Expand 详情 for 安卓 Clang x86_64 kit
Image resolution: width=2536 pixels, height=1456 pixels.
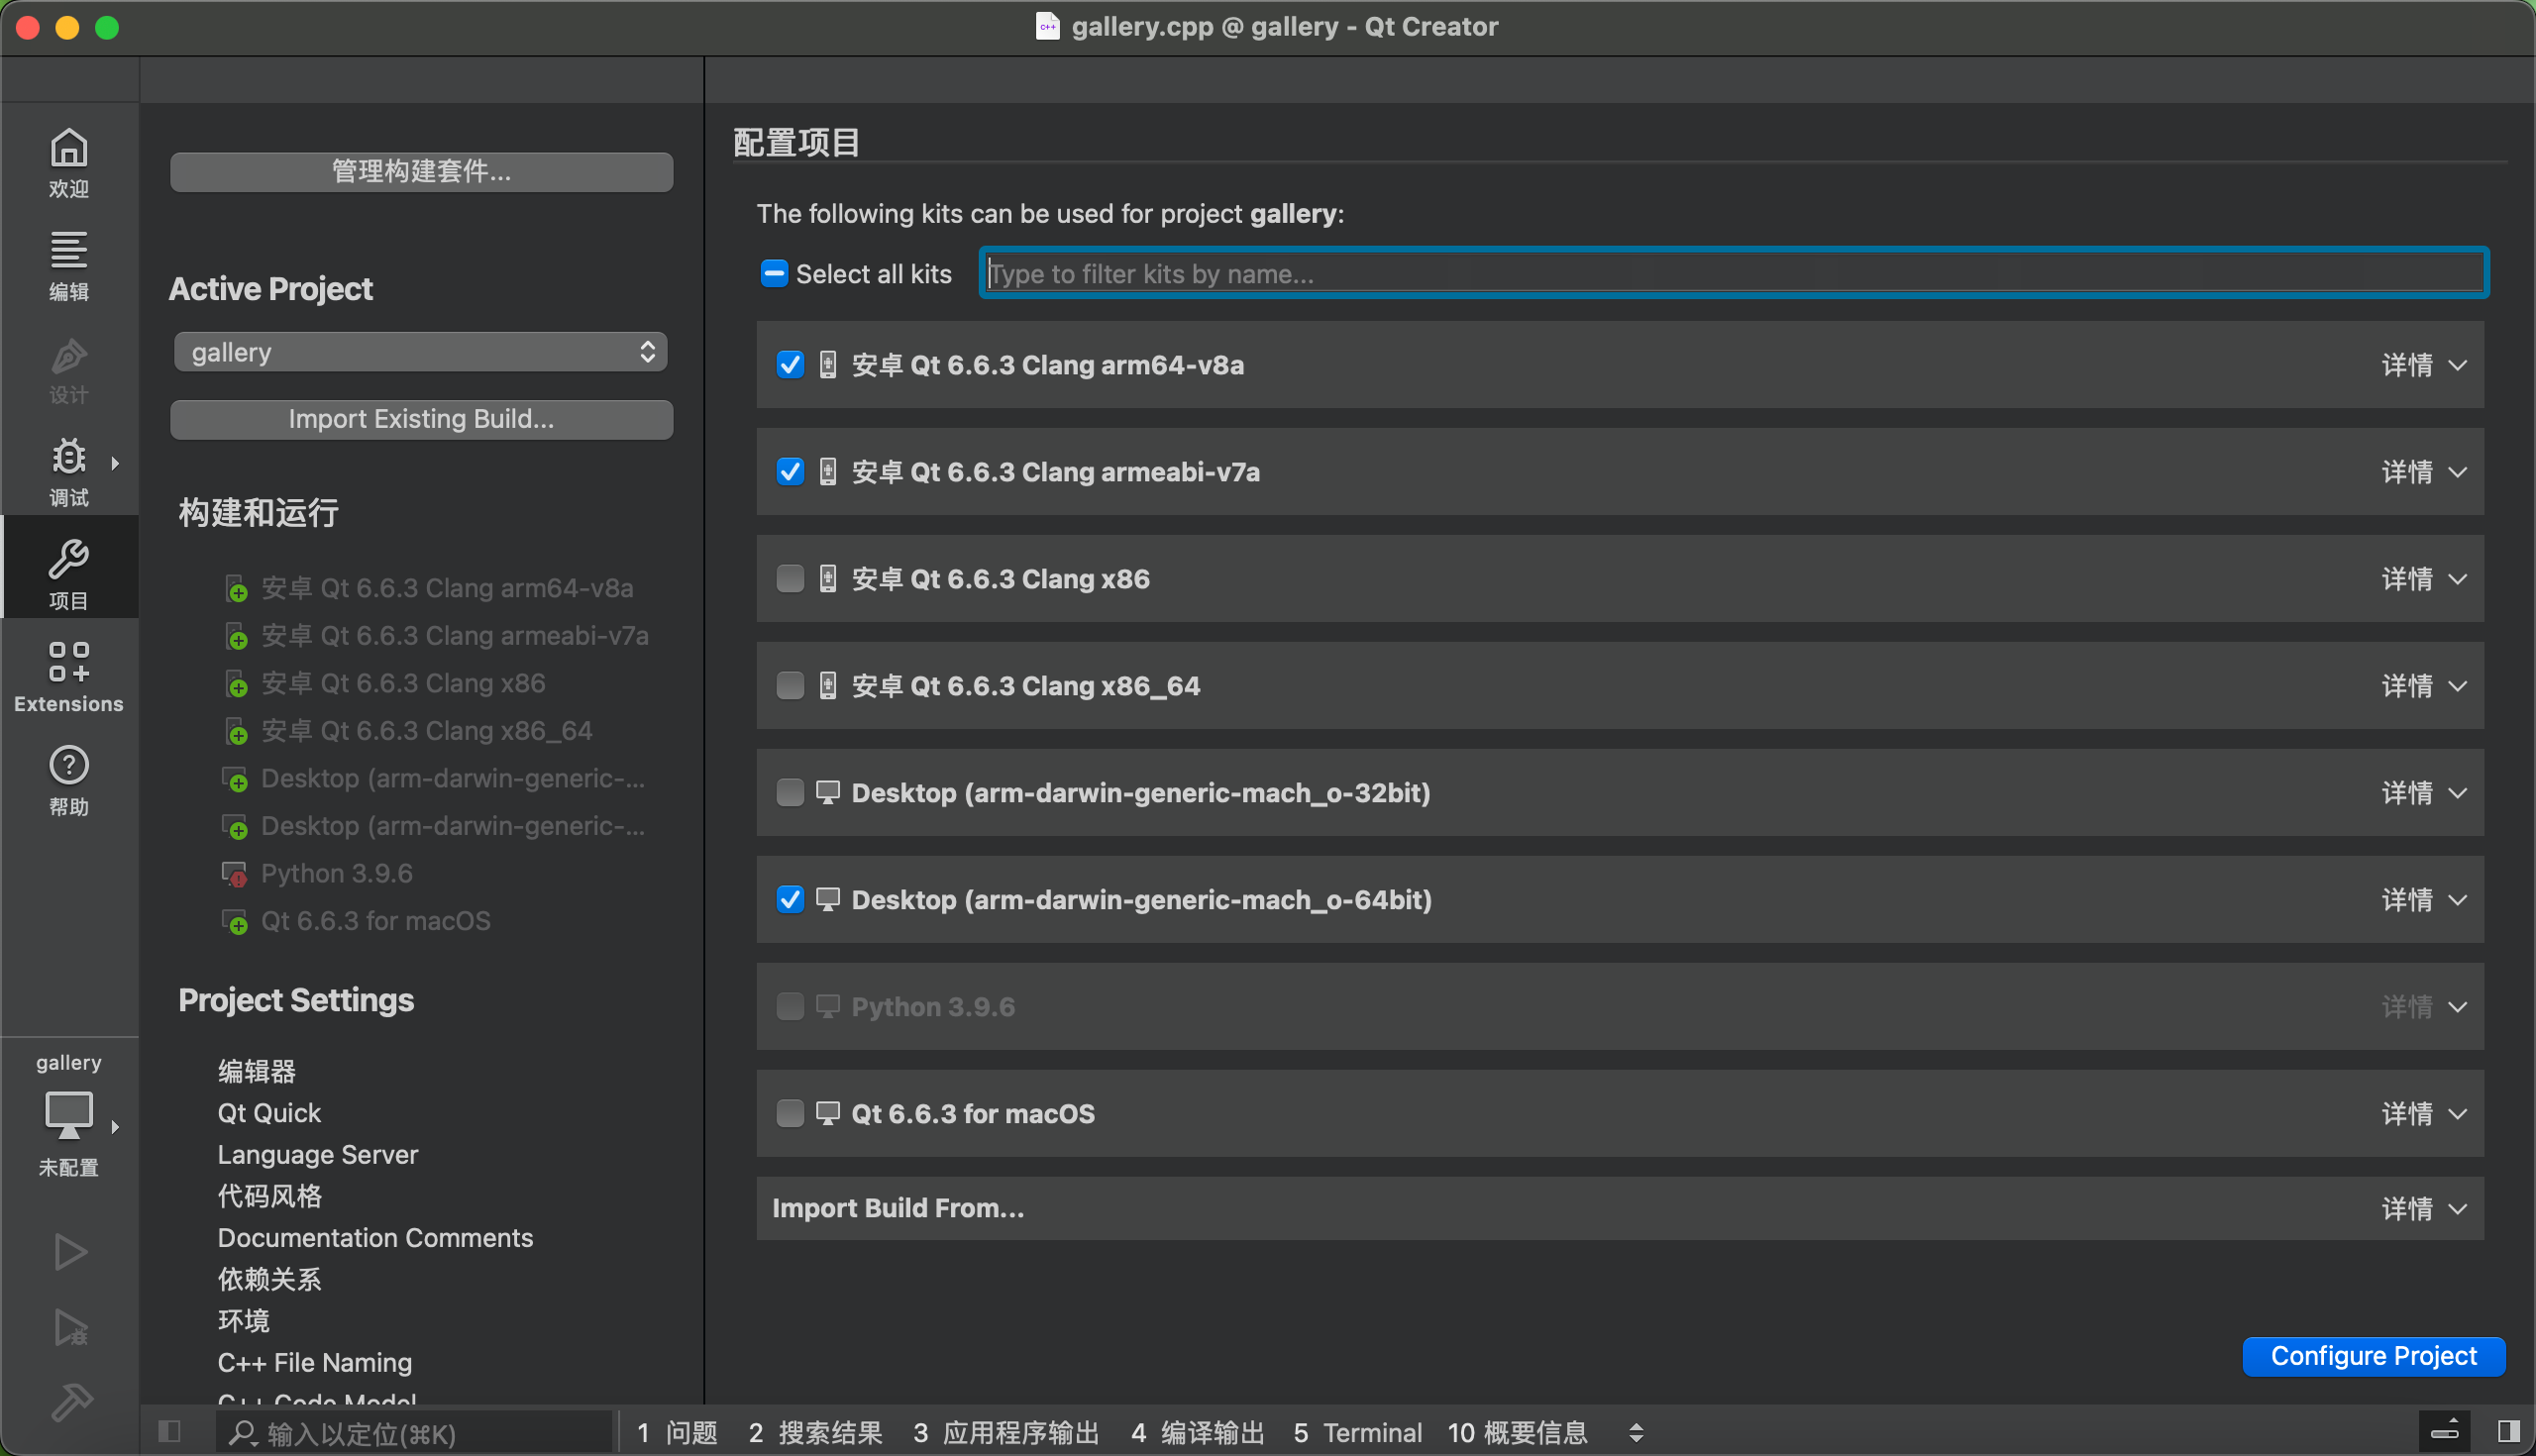[2424, 686]
